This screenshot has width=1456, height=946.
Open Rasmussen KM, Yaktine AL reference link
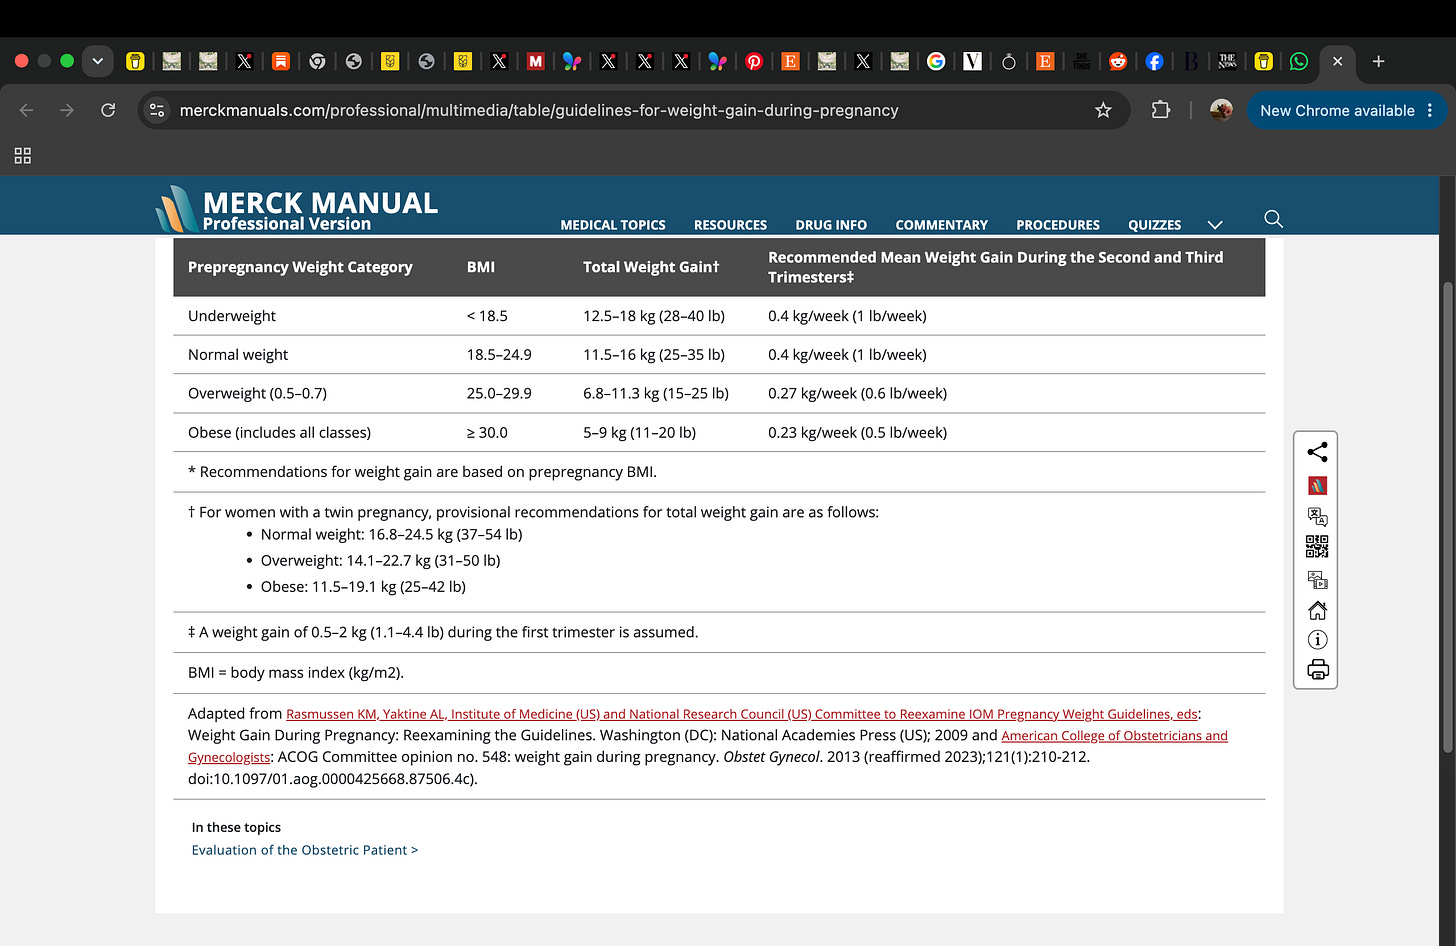coord(742,714)
